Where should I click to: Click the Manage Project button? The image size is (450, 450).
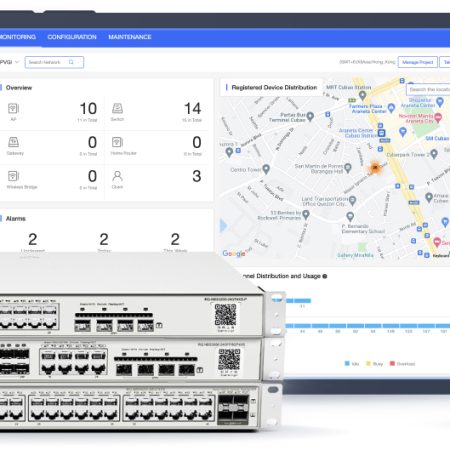[x=417, y=62]
